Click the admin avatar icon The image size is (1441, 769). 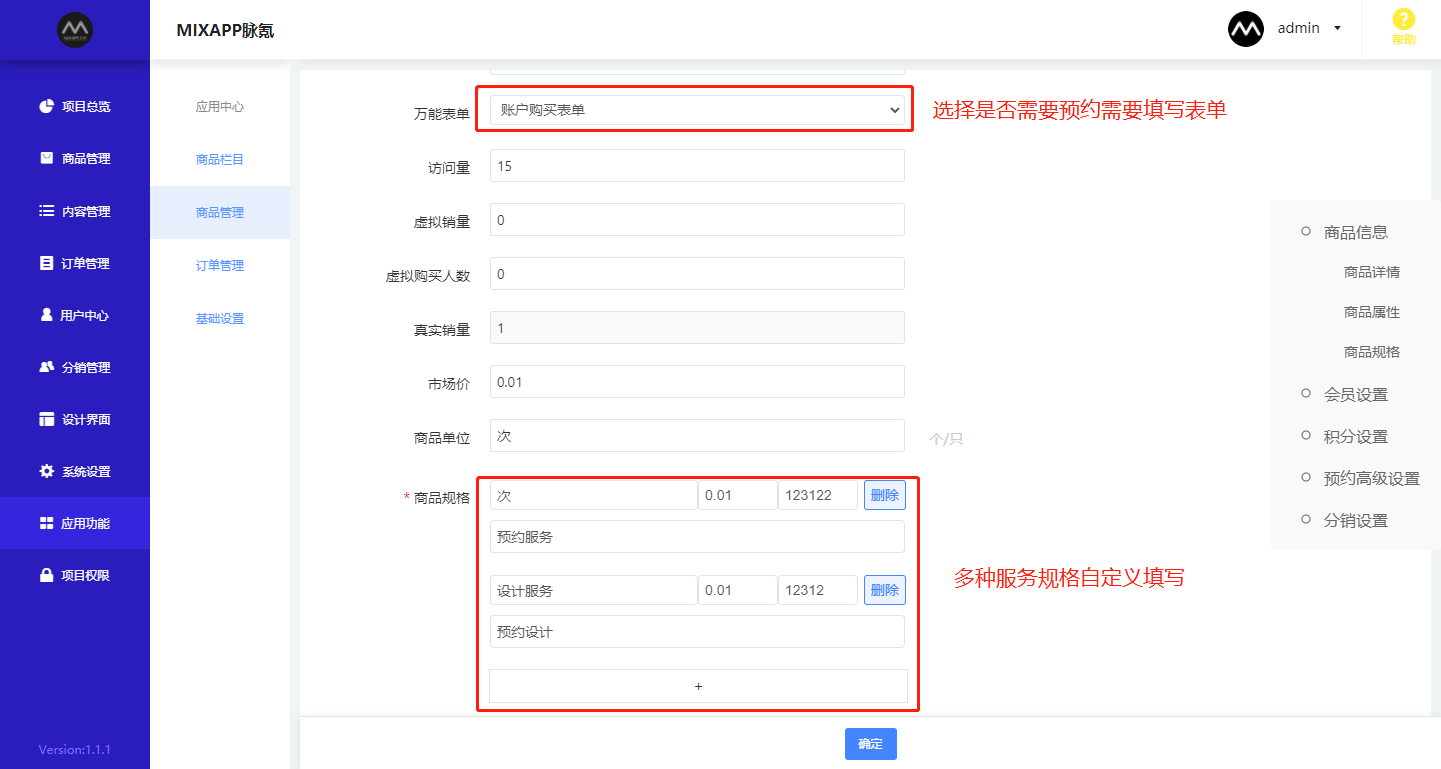tap(1245, 29)
